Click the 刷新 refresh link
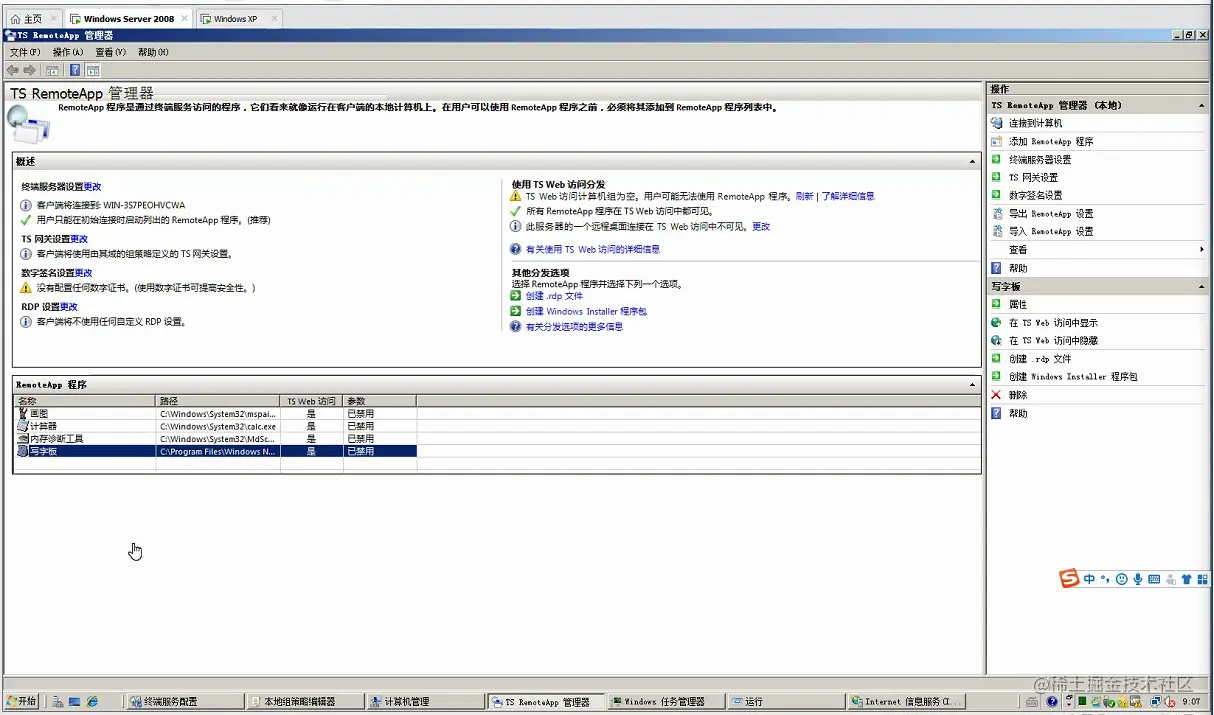Image resolution: width=1214 pixels, height=715 pixels. click(x=805, y=197)
